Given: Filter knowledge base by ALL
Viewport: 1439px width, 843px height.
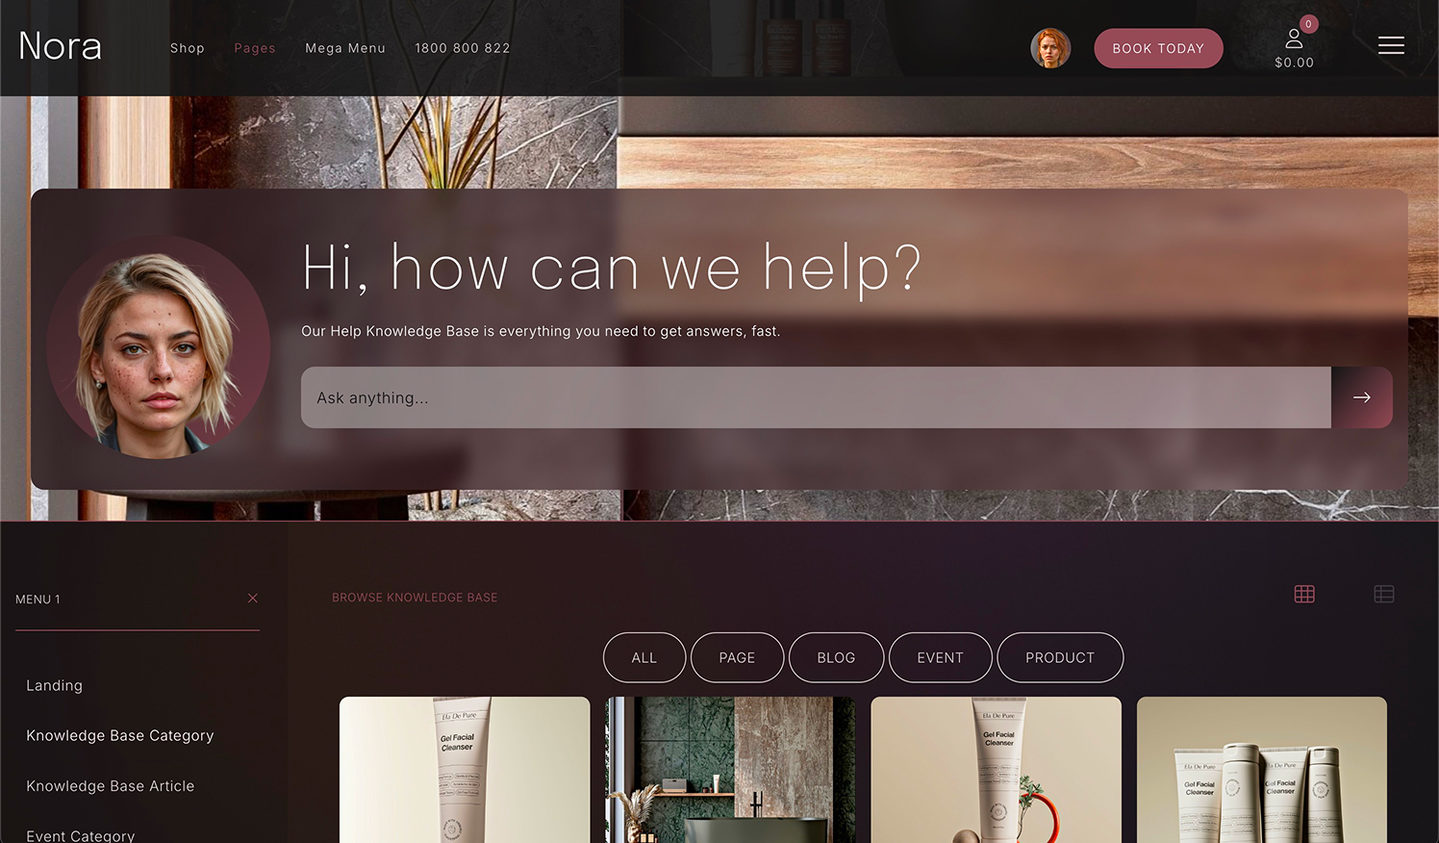Looking at the screenshot, I should [x=644, y=658].
